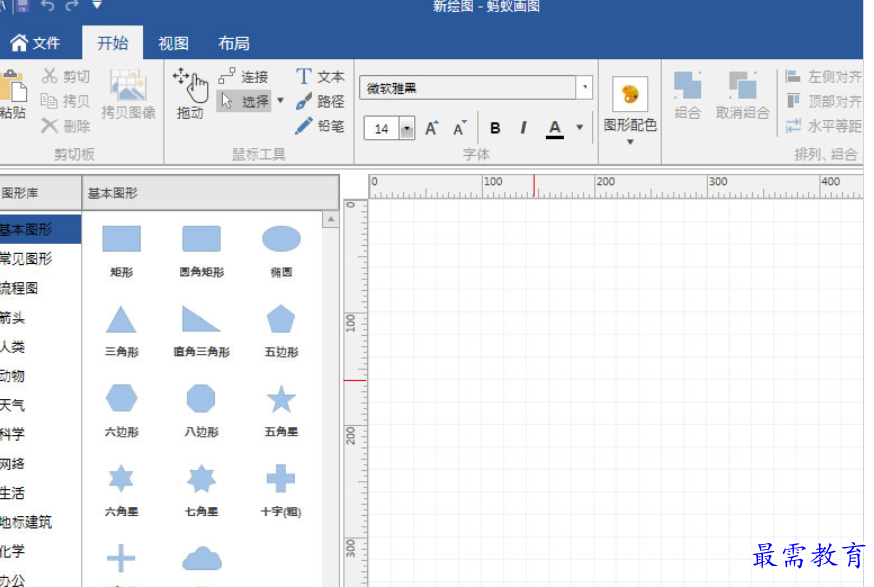The width and height of the screenshot is (874, 587).
Task: Pick the Seven-point Star (七角星) shape
Action: (x=201, y=479)
